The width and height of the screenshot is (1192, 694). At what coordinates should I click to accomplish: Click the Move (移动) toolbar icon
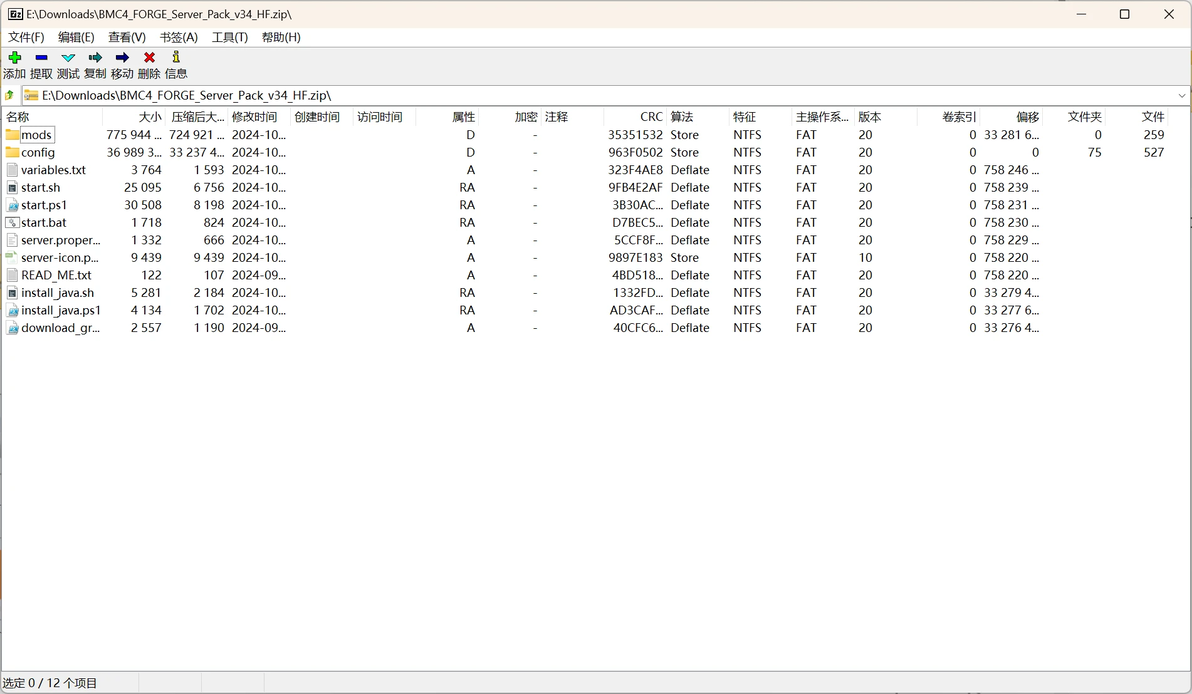pyautogui.click(x=122, y=58)
